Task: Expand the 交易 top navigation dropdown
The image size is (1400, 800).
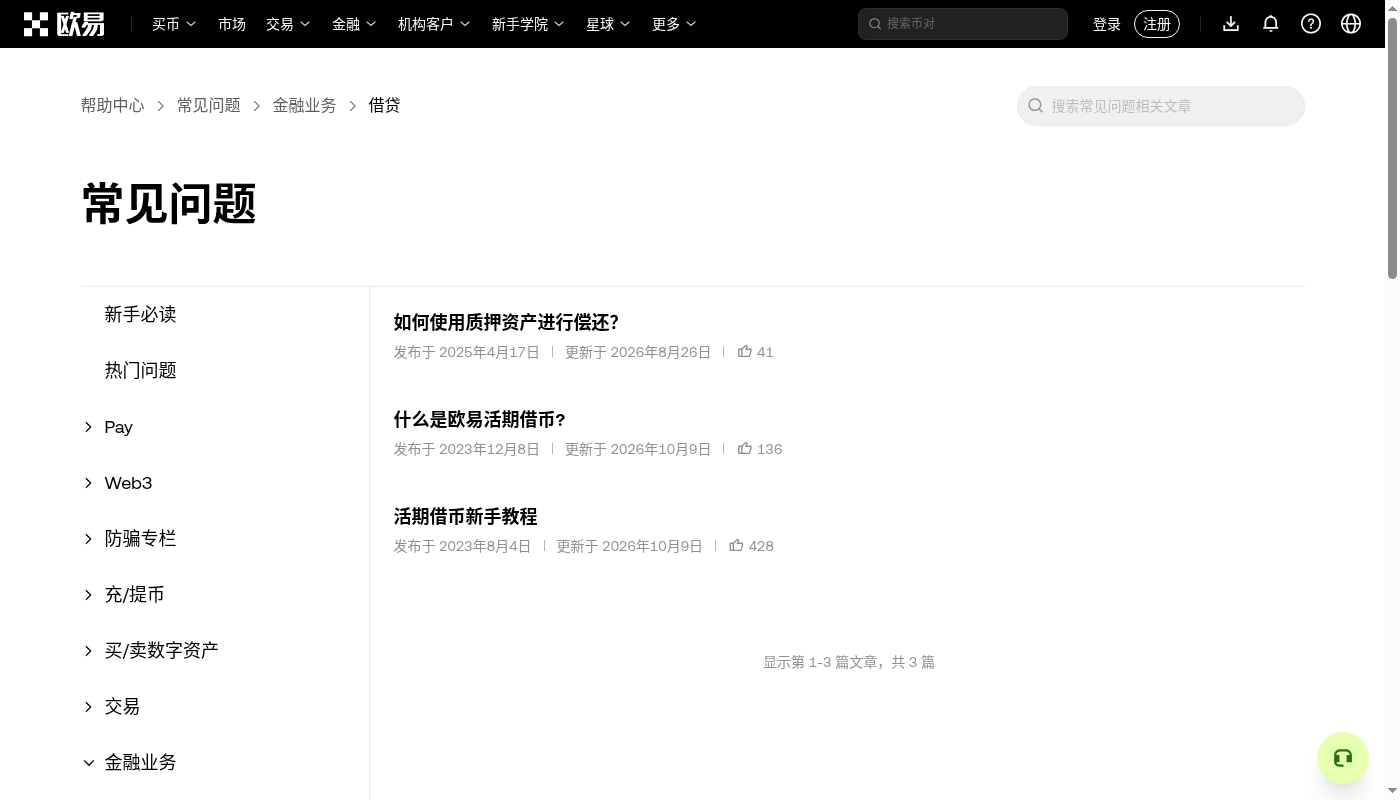Action: pos(288,24)
